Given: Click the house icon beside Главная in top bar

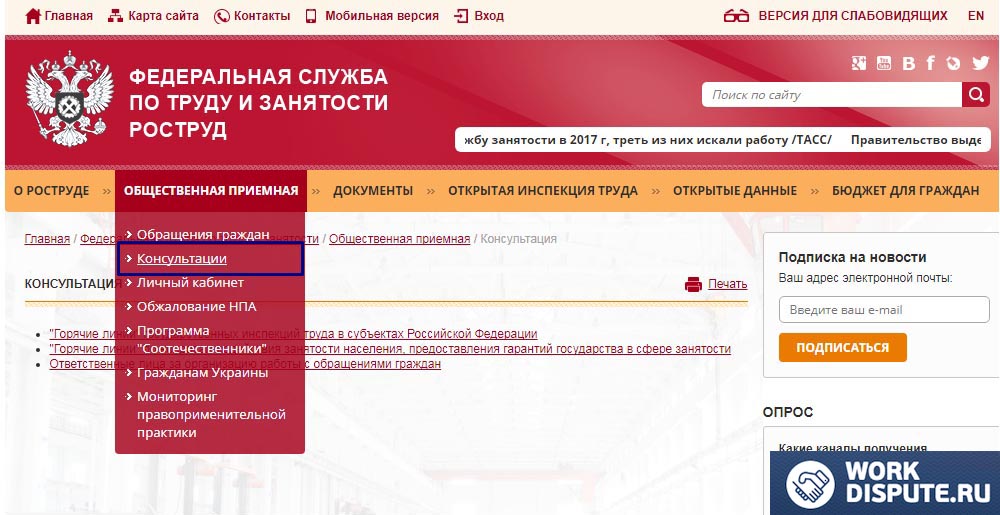Looking at the screenshot, I should [x=33, y=16].
